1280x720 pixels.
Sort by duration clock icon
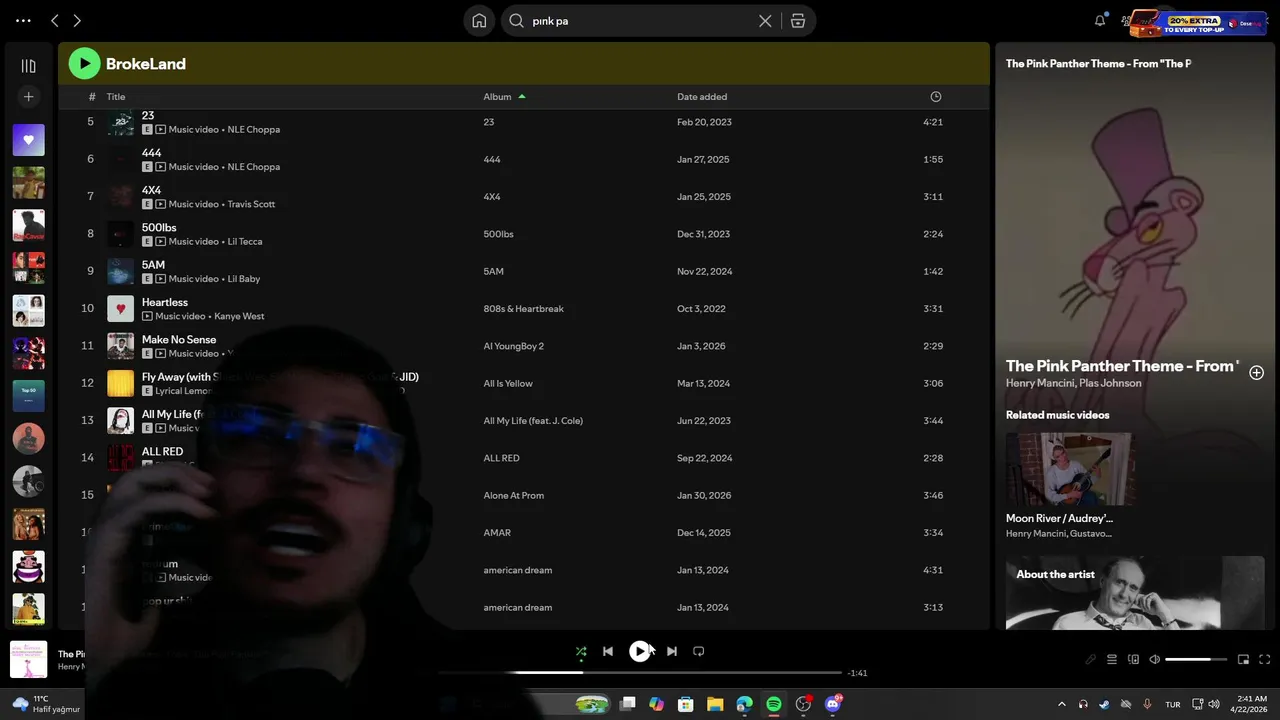pos(936,97)
